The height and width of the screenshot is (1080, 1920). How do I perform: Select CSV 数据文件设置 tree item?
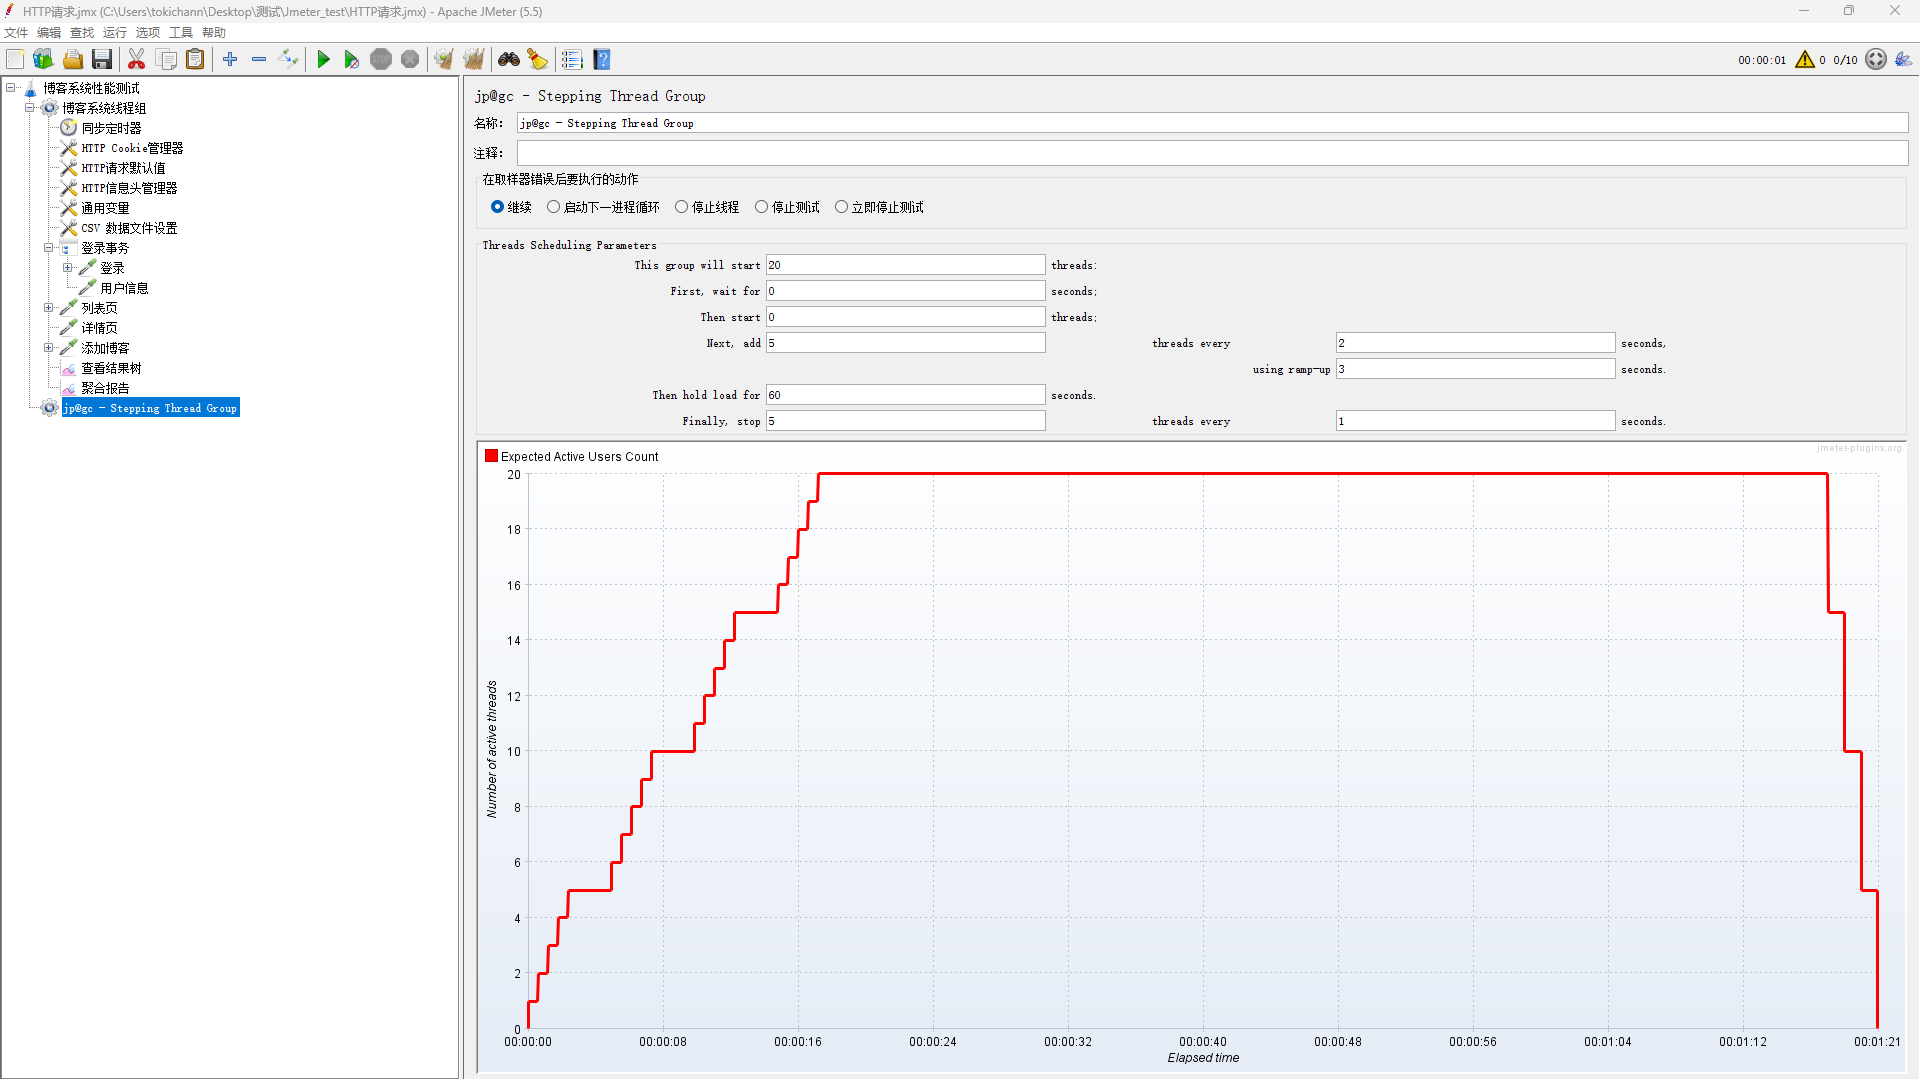click(x=129, y=228)
